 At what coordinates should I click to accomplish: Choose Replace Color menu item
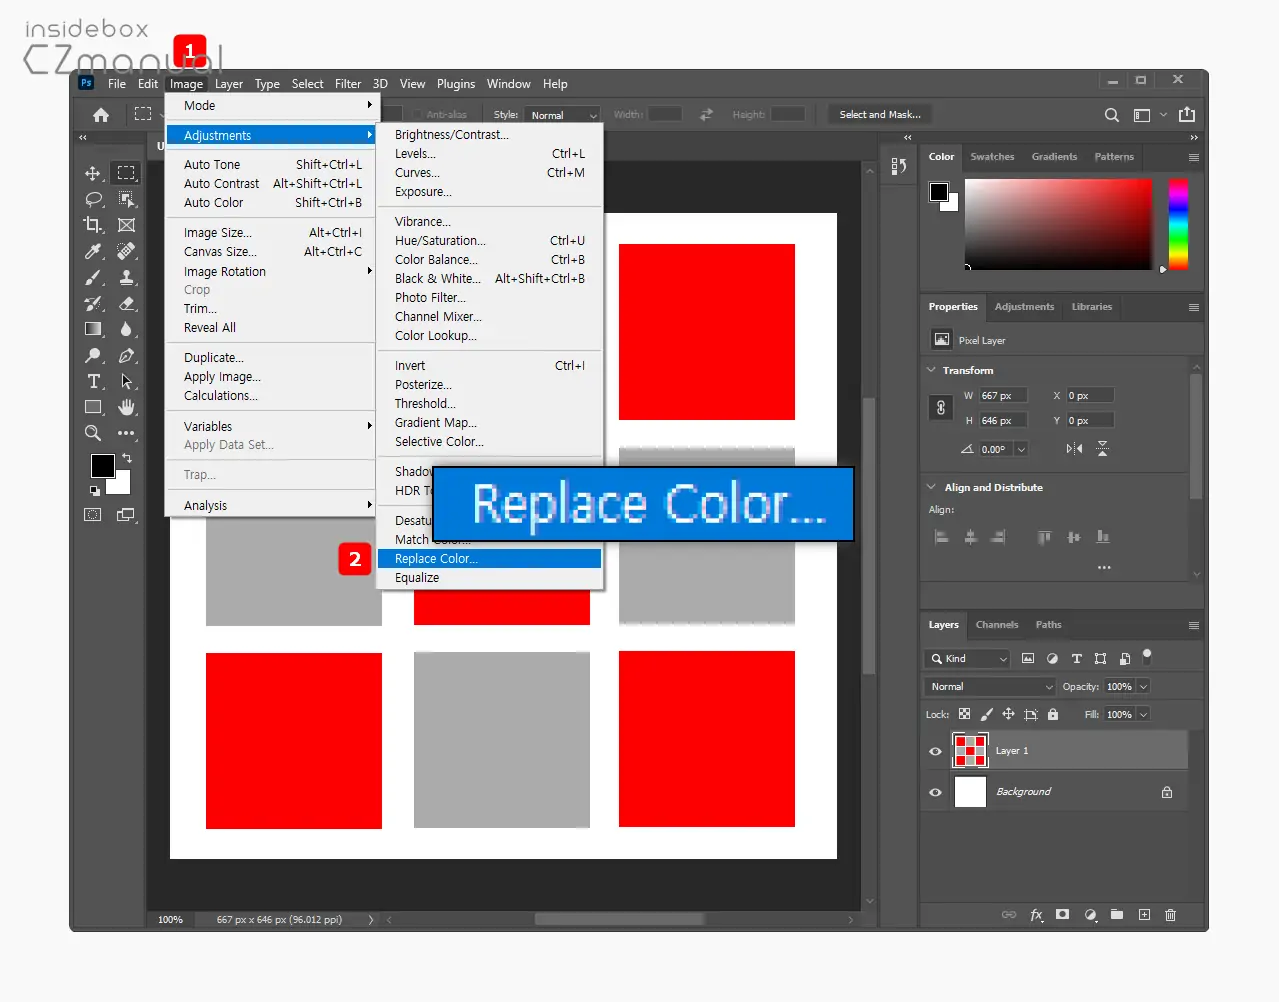click(489, 559)
